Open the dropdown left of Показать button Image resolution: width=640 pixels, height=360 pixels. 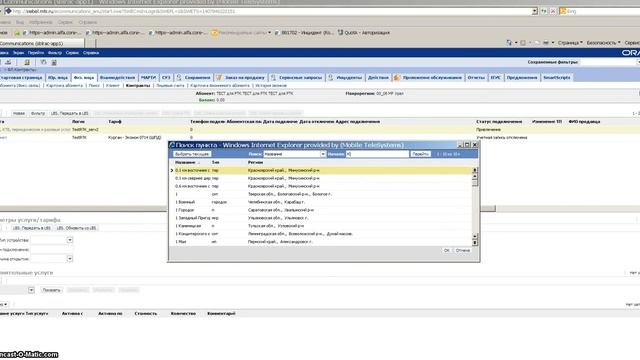pos(31,290)
